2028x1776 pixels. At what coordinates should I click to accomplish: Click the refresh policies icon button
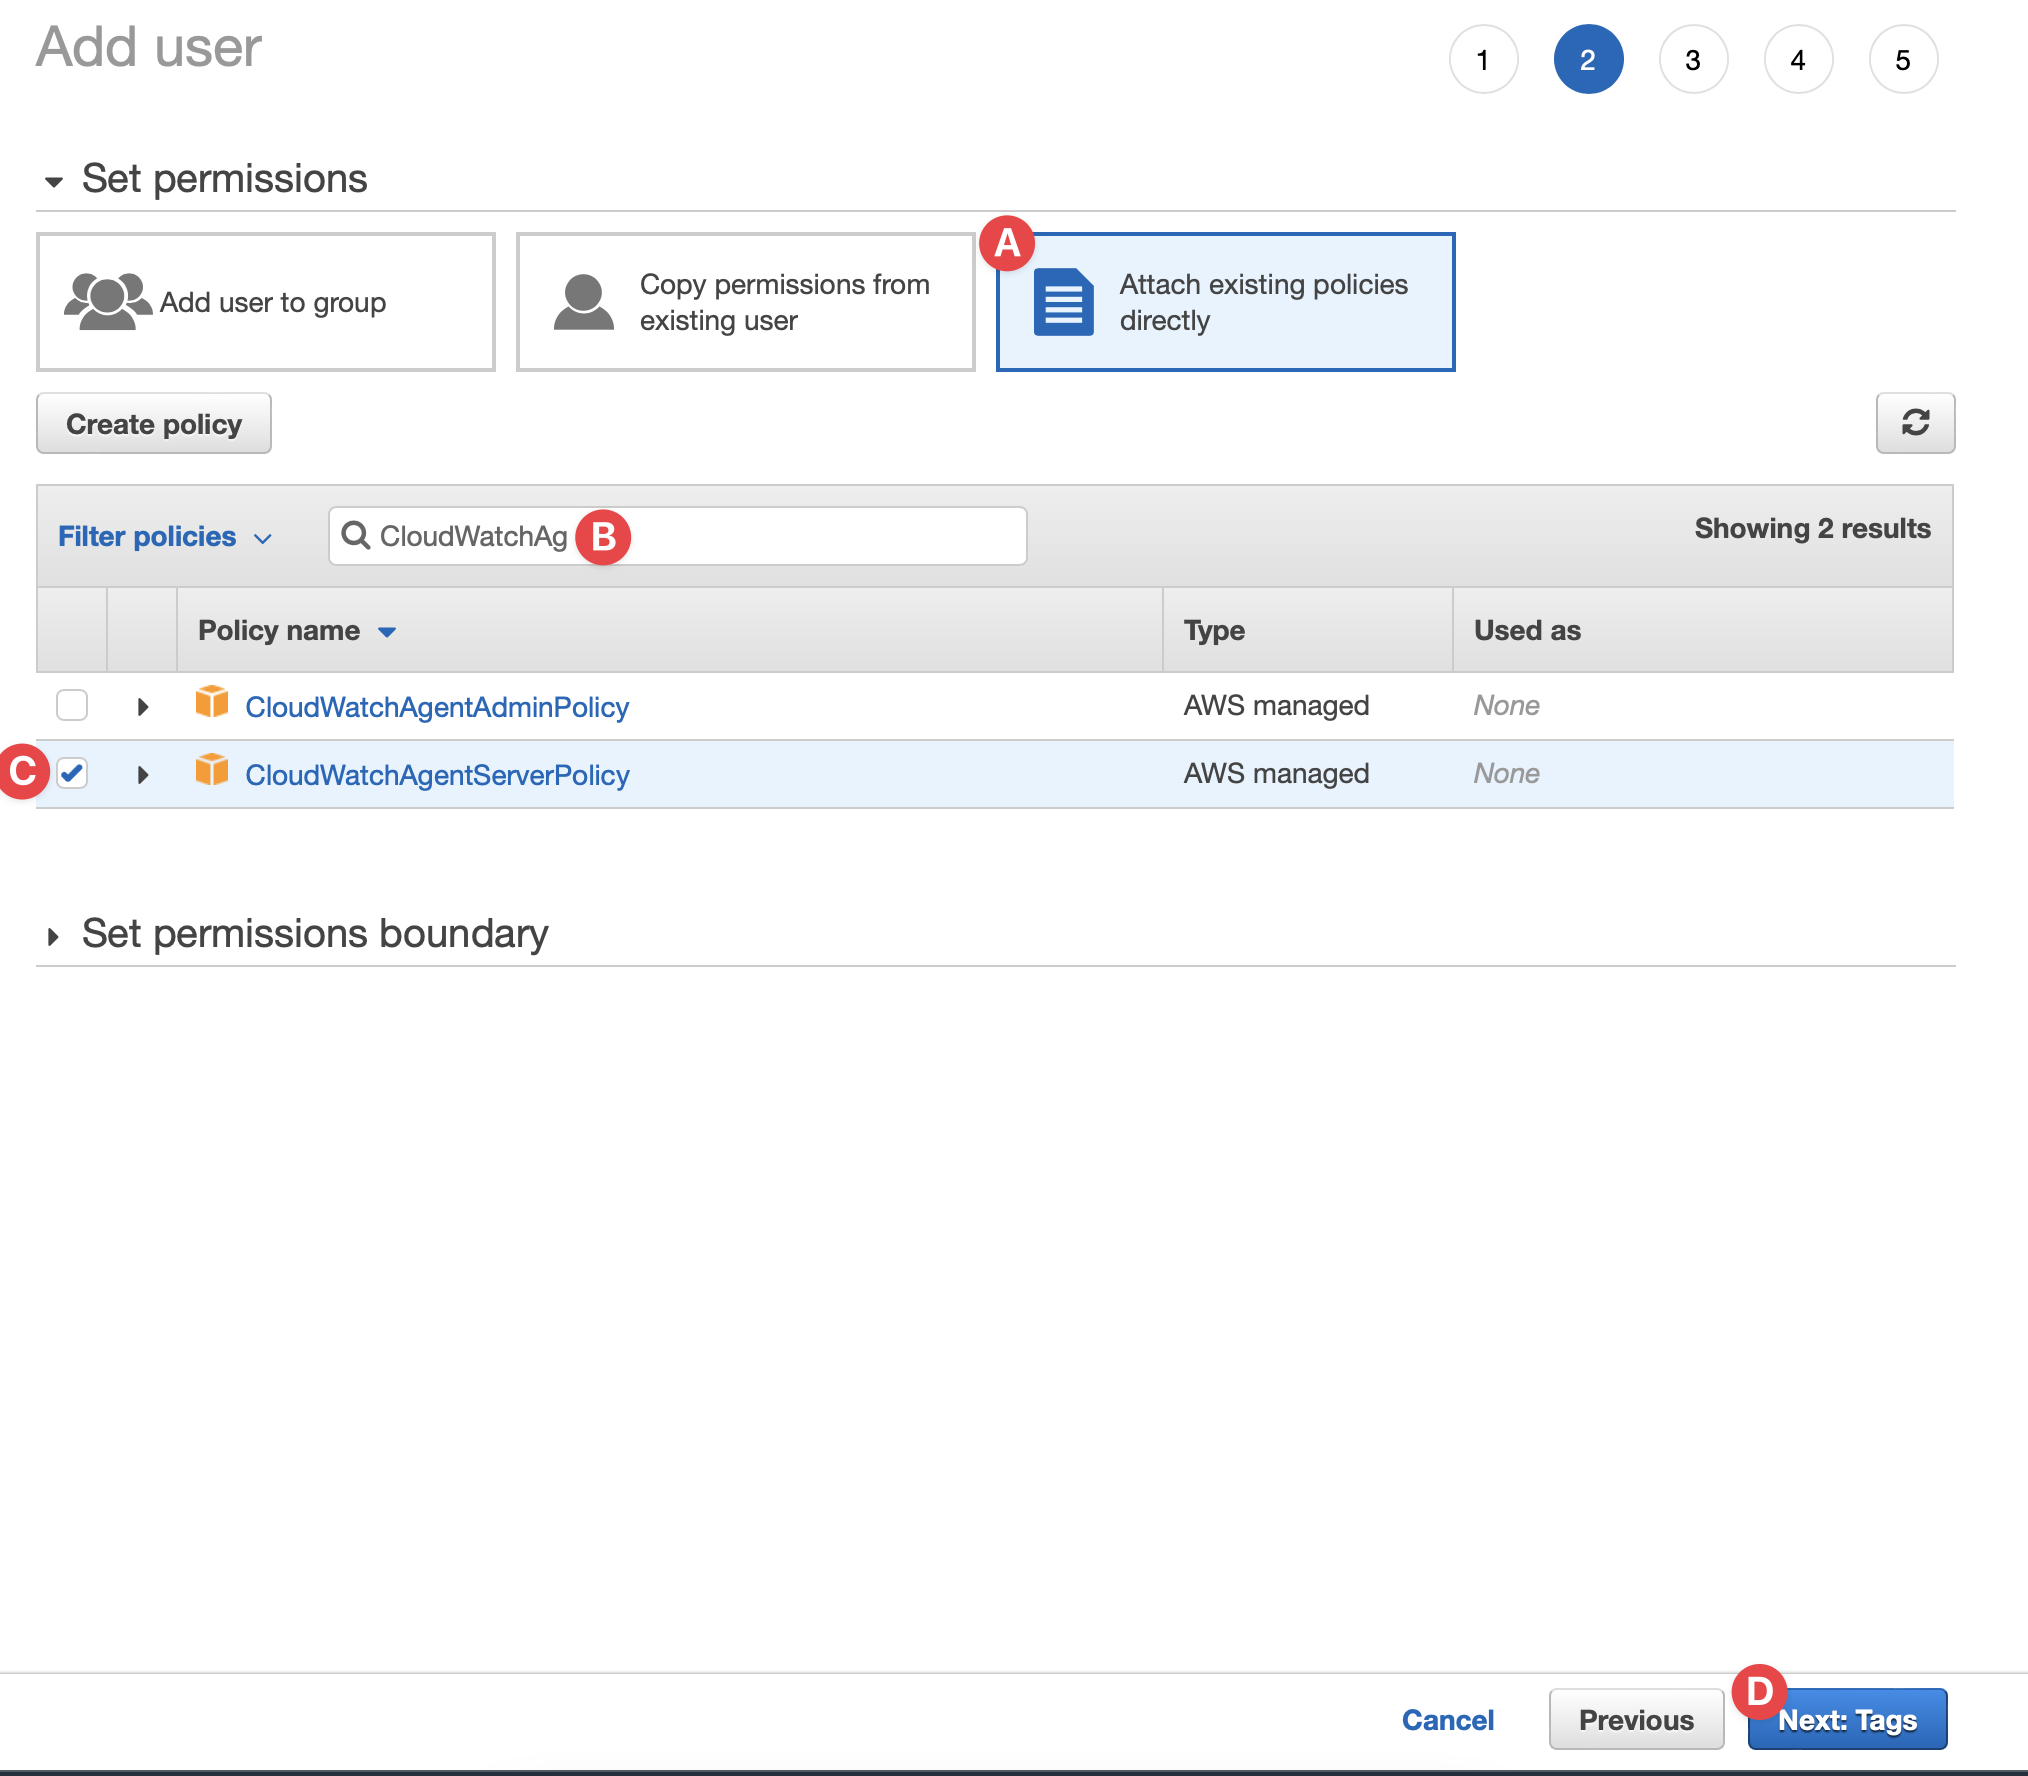click(1915, 423)
